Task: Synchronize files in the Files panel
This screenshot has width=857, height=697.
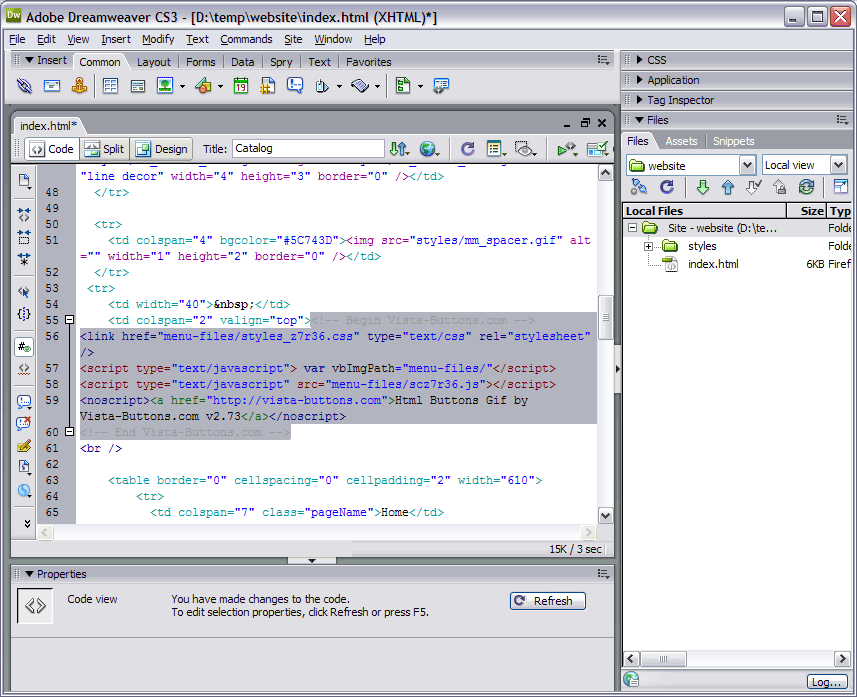Action: click(806, 188)
